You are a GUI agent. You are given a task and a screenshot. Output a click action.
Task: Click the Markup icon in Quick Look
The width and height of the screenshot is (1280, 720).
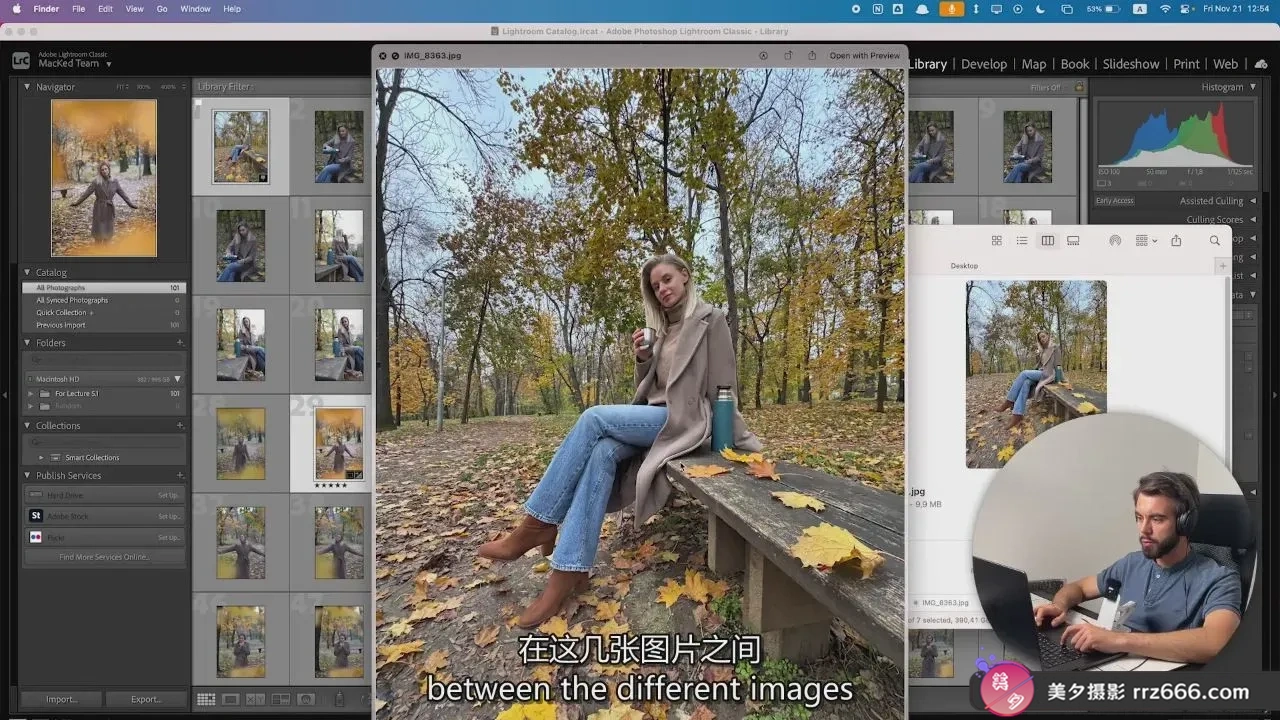[x=764, y=56]
